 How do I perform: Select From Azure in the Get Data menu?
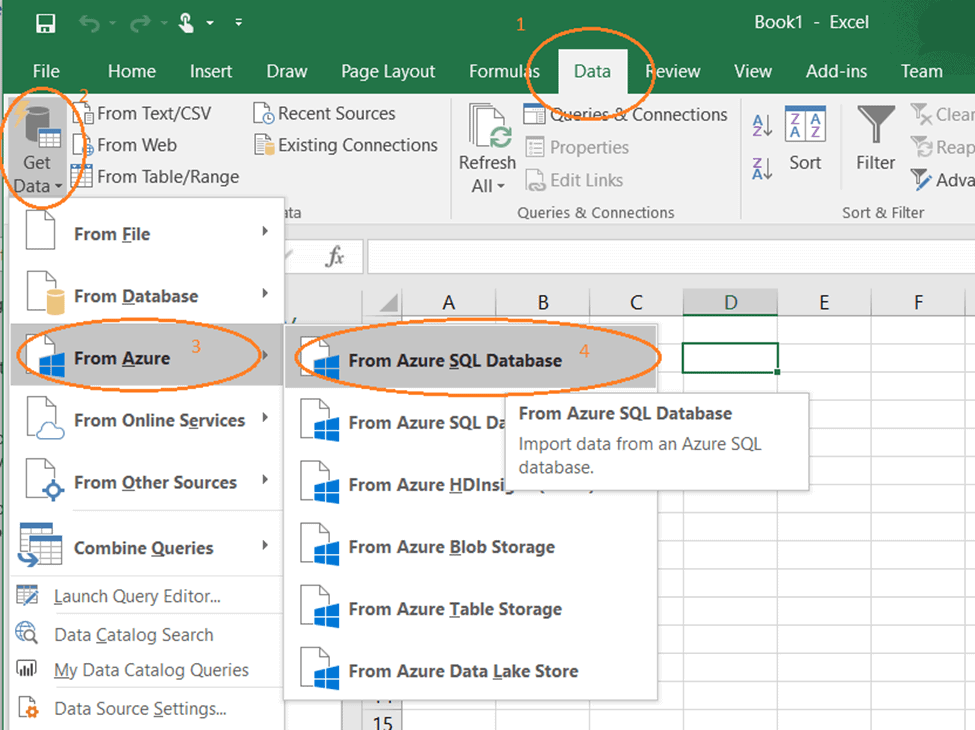click(147, 356)
